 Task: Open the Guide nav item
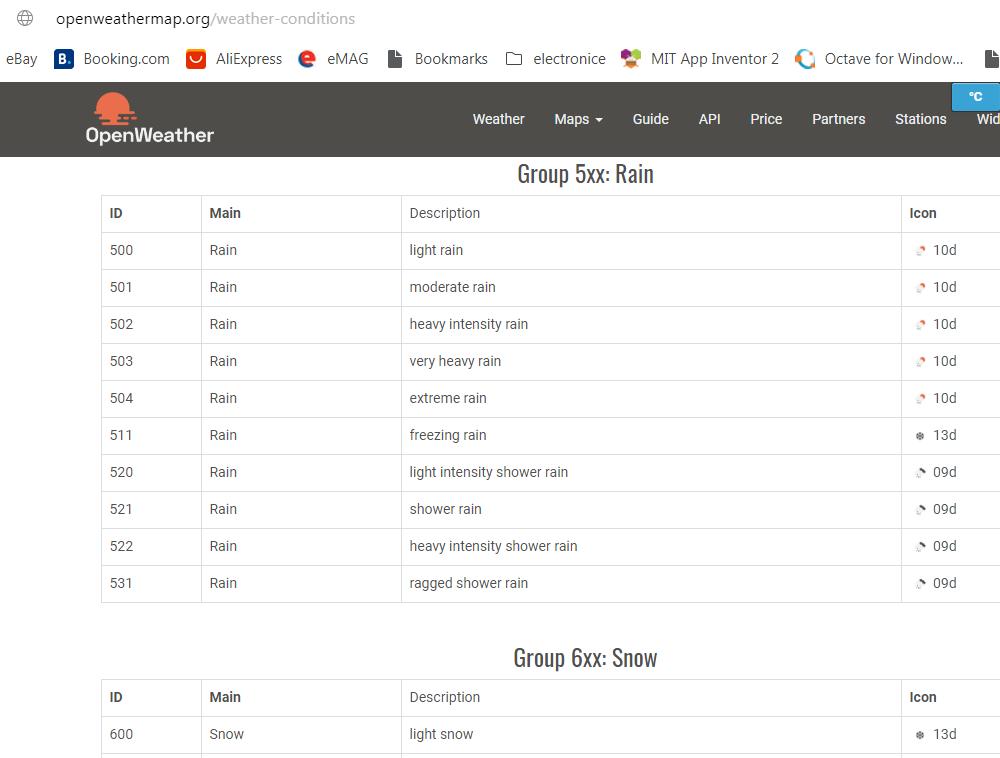click(x=651, y=119)
